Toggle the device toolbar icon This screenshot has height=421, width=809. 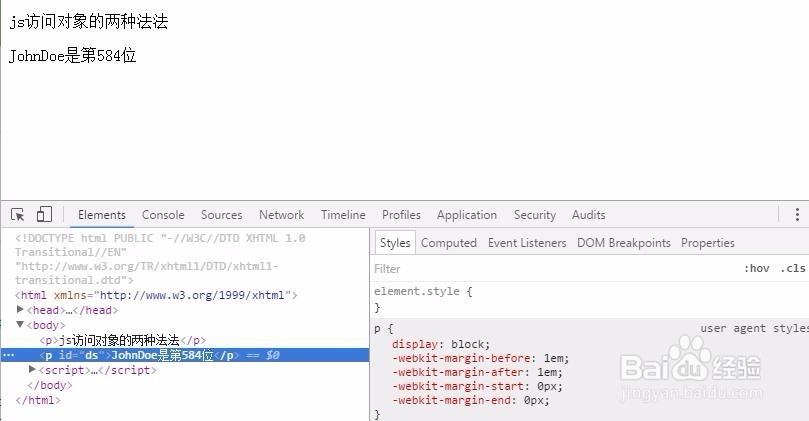[x=44, y=214]
